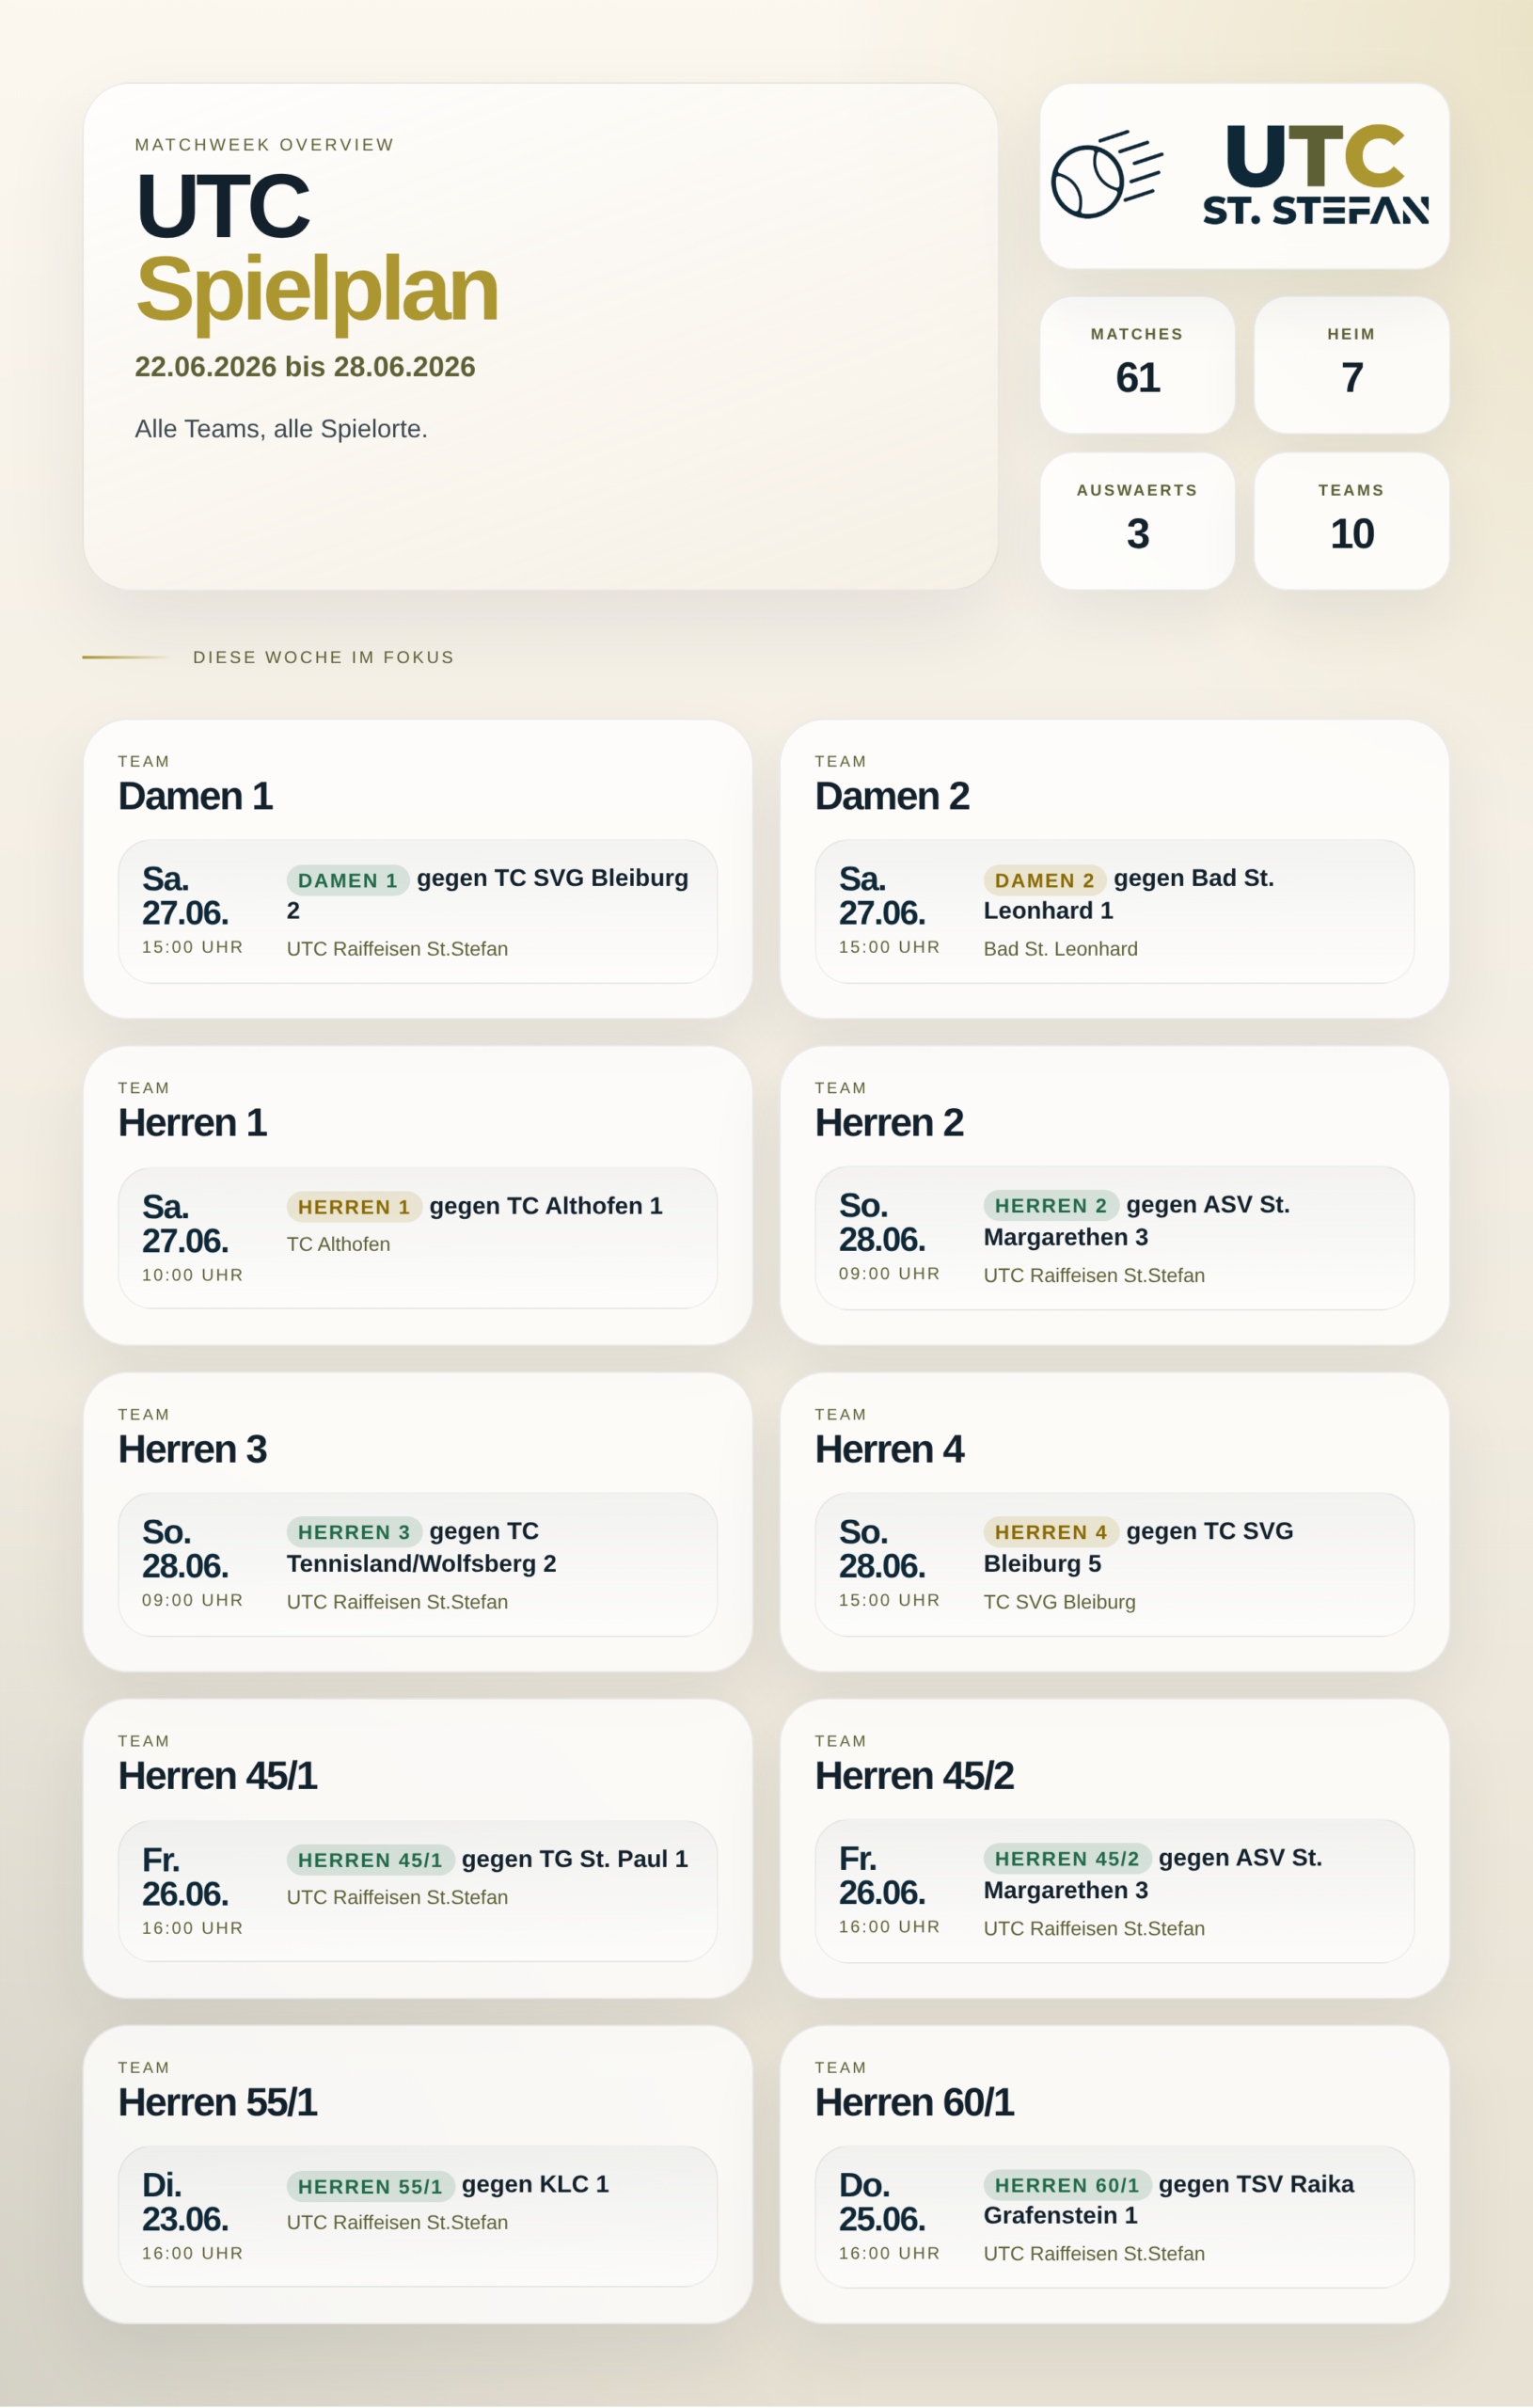Click date range 22.06.2026 bis 28.06.2026
Viewport: 1533px width, 2408px height.
pyautogui.click(x=305, y=367)
